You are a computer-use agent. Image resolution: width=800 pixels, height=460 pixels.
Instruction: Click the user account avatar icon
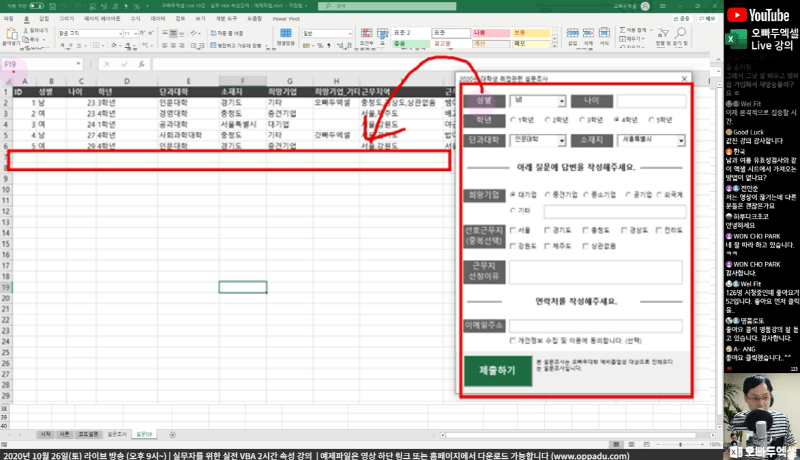pyautogui.click(x=645, y=6)
